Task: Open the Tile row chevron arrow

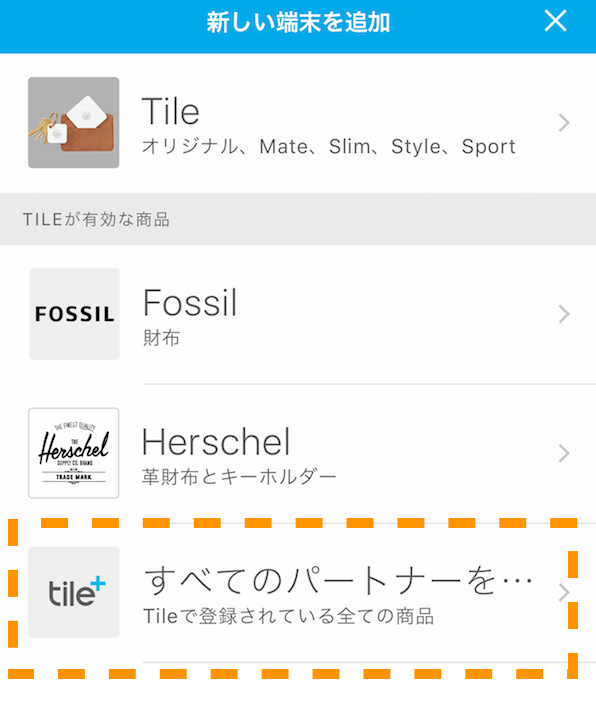Action: coord(564,123)
